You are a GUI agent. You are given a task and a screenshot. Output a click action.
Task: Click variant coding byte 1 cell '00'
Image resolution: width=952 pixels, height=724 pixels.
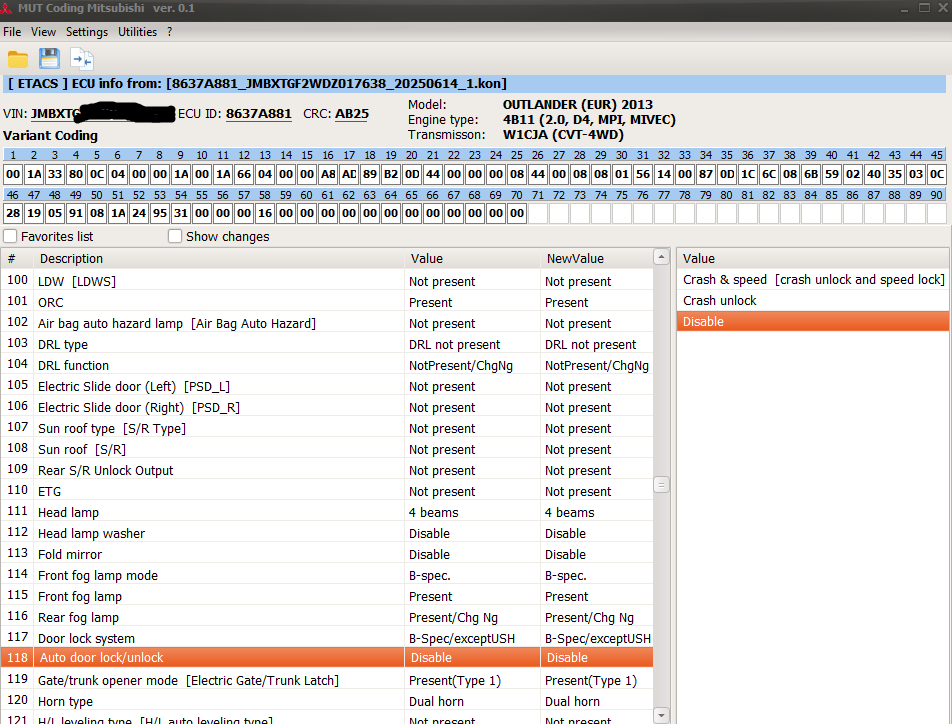click(x=13, y=174)
